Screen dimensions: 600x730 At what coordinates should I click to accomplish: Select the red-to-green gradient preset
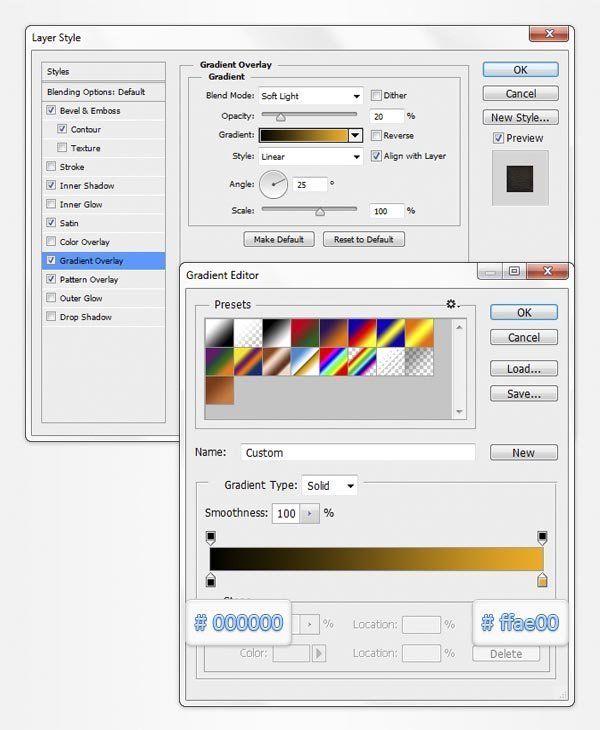pos(305,333)
